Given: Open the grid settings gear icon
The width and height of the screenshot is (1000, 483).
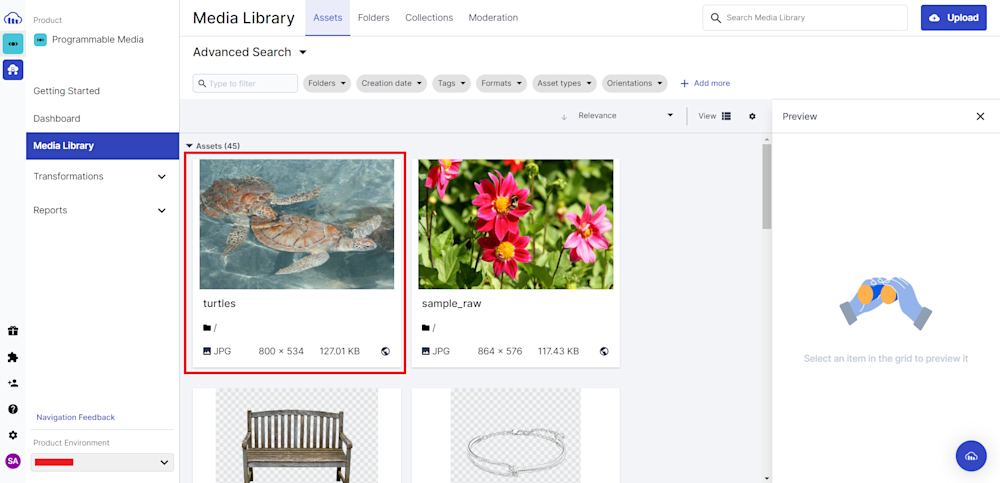Looking at the screenshot, I should point(753,116).
